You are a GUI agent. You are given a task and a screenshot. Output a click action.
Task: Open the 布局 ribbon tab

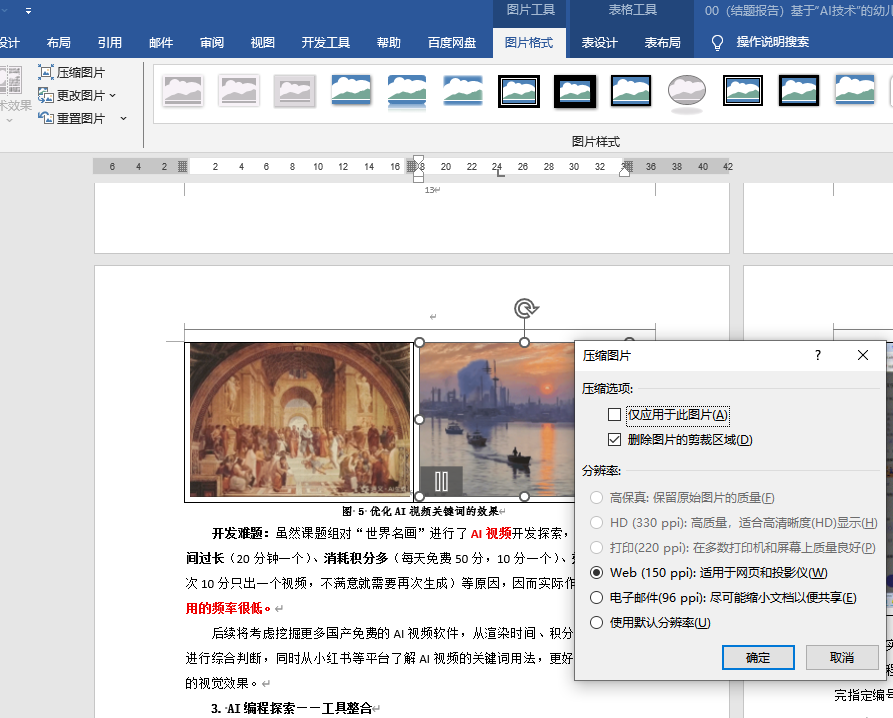click(x=59, y=43)
